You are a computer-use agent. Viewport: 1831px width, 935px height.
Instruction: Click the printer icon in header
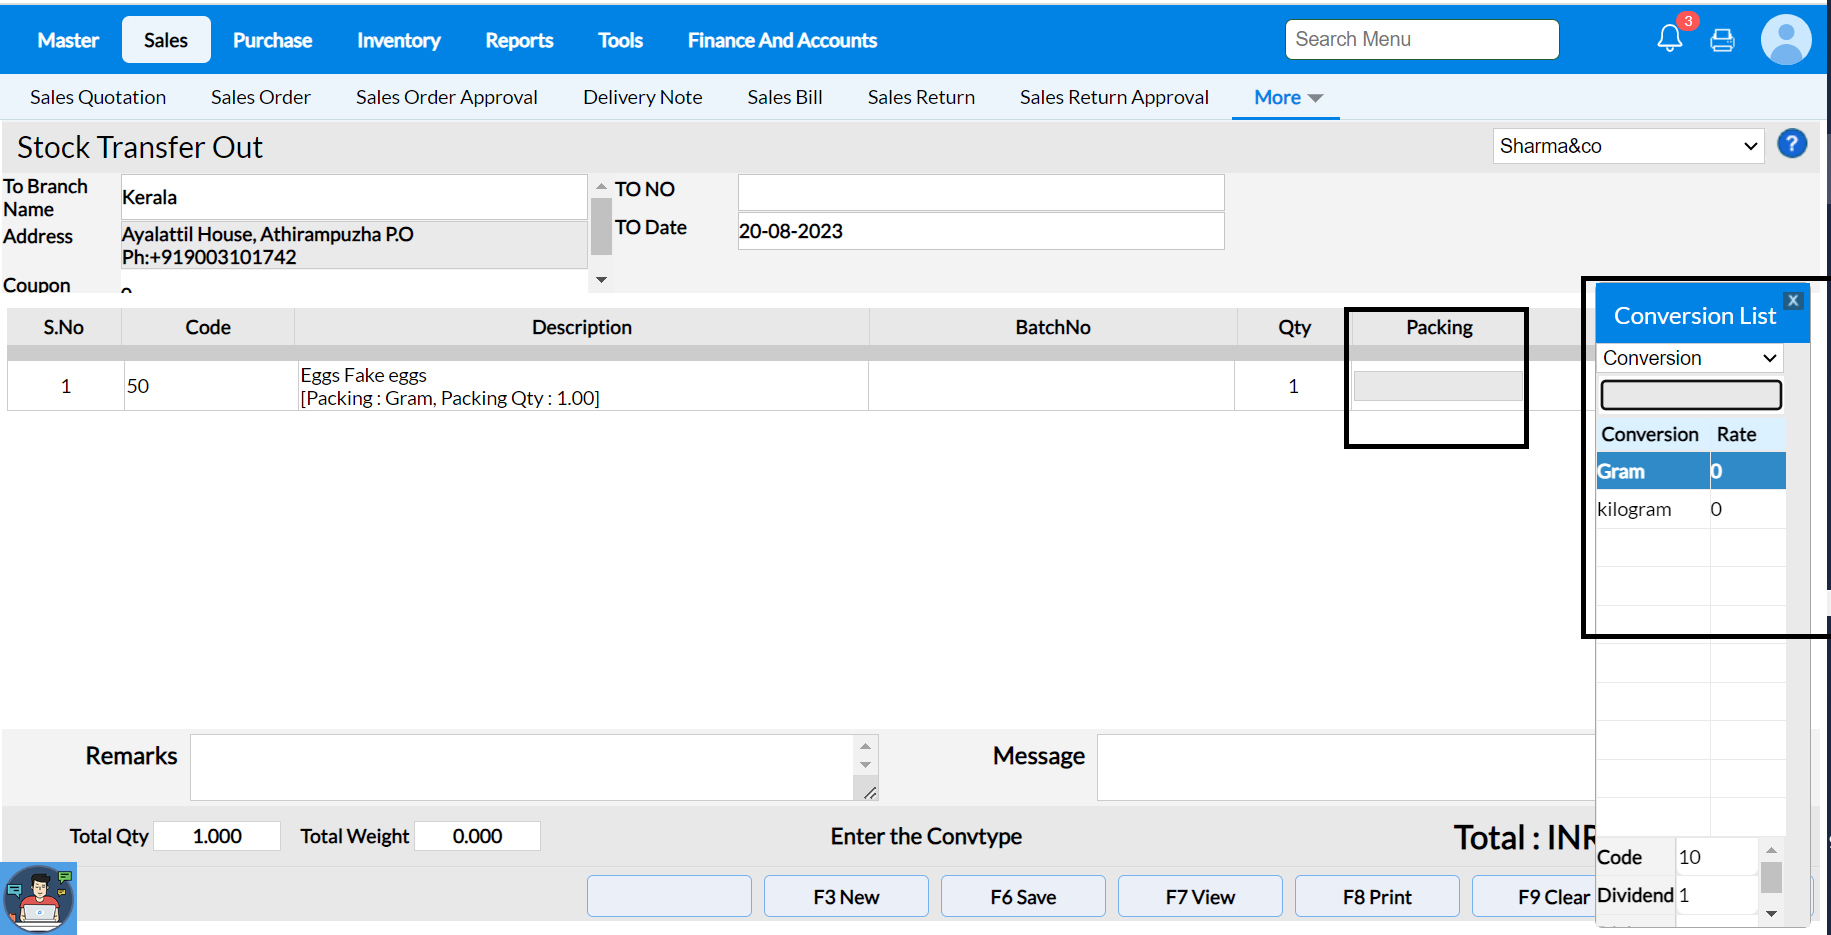[1722, 40]
